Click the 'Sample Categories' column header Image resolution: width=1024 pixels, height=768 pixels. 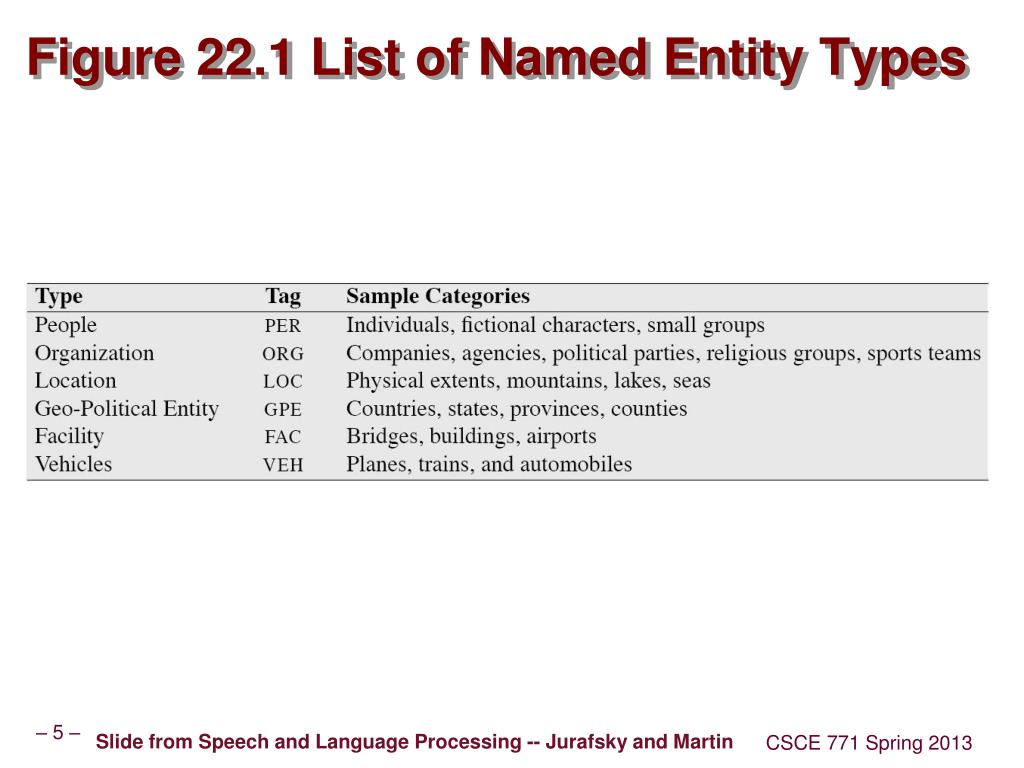pyautogui.click(x=438, y=296)
